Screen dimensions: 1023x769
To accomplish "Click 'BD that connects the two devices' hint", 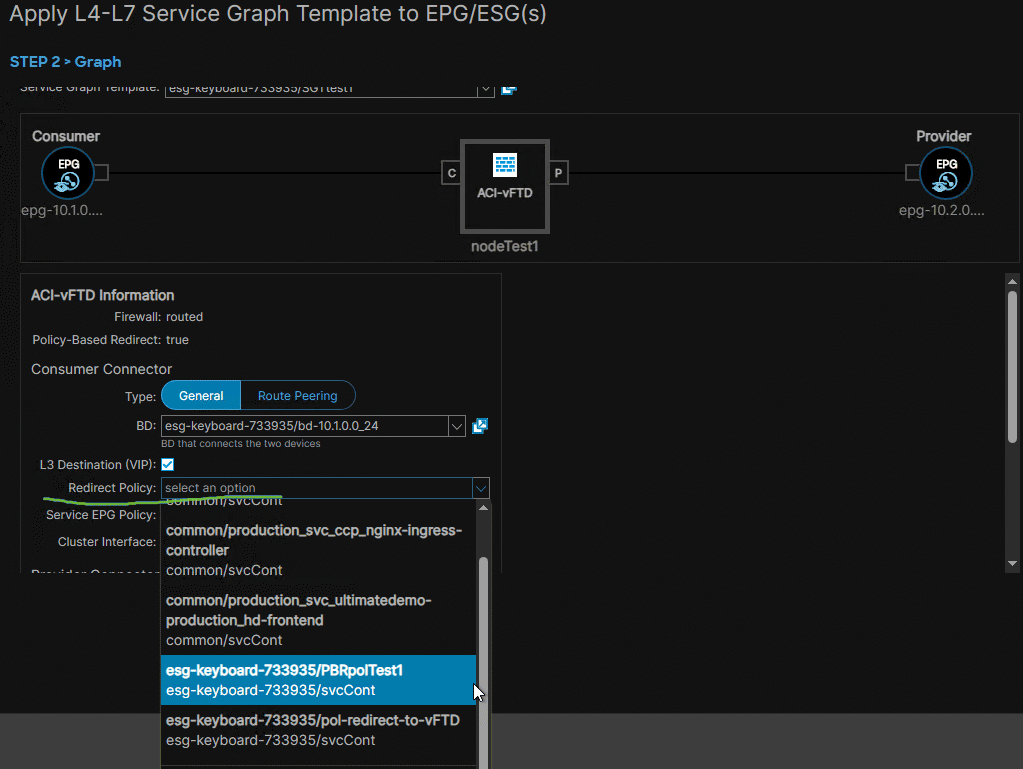I will pyautogui.click(x=241, y=444).
